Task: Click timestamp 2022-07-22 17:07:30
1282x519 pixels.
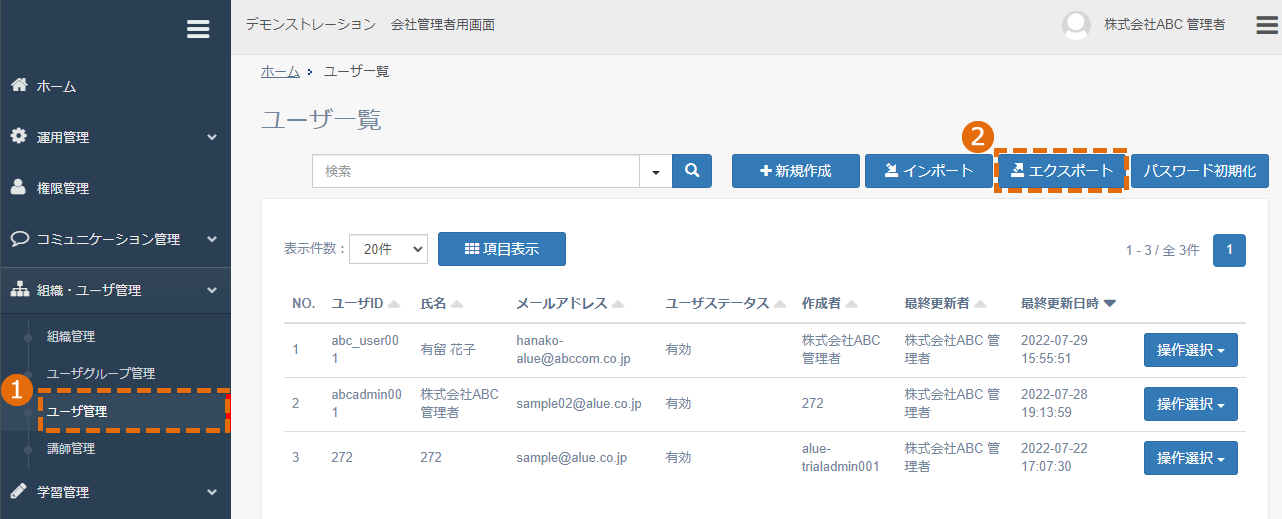Action: click(x=1054, y=458)
